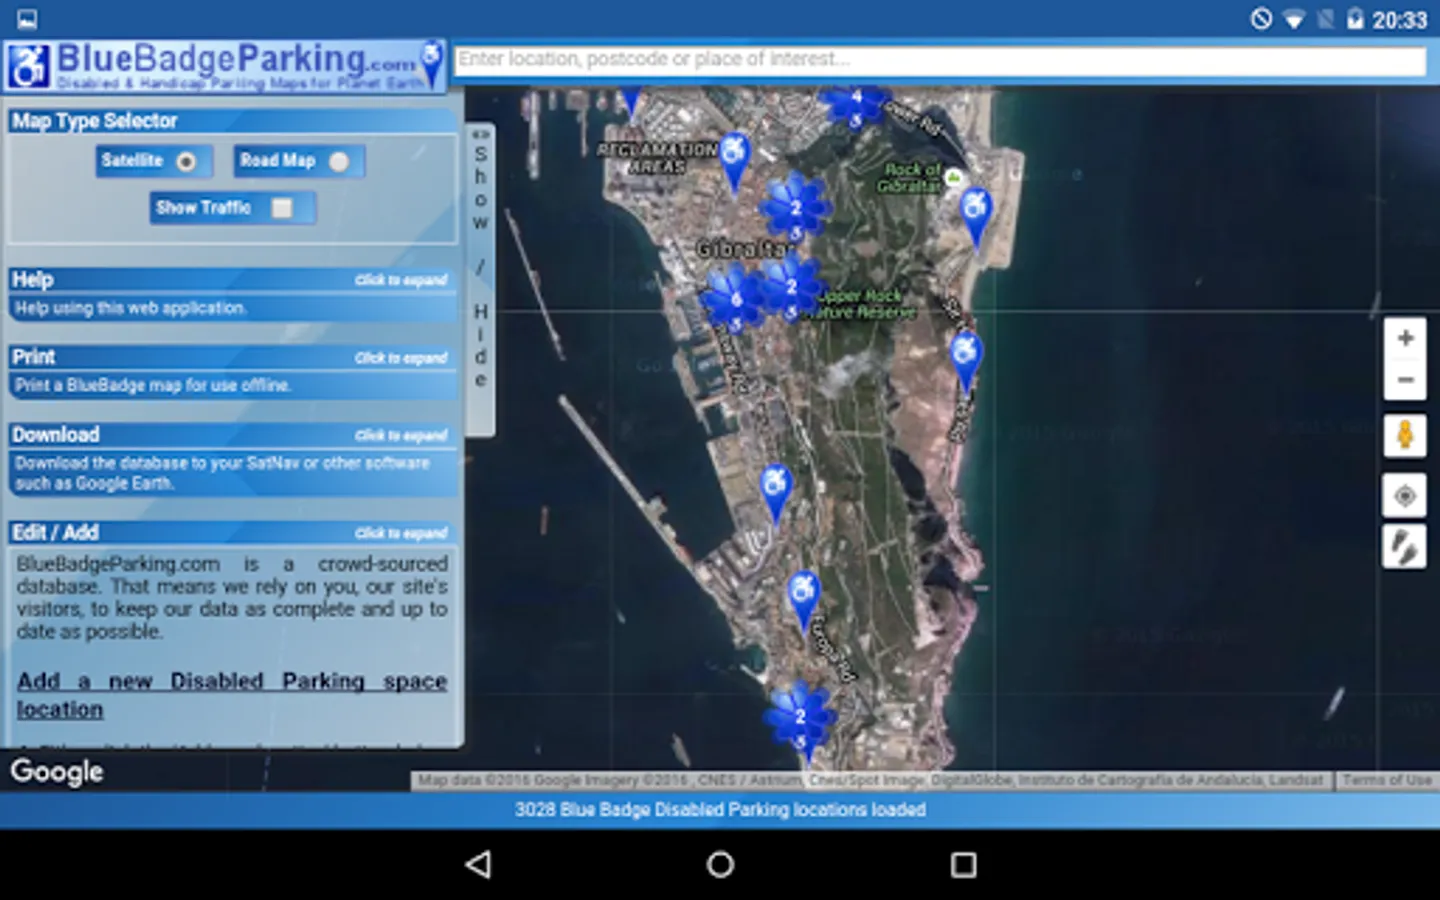The height and width of the screenshot is (900, 1440).
Task: Expand the Download section
Action: click(x=400, y=436)
